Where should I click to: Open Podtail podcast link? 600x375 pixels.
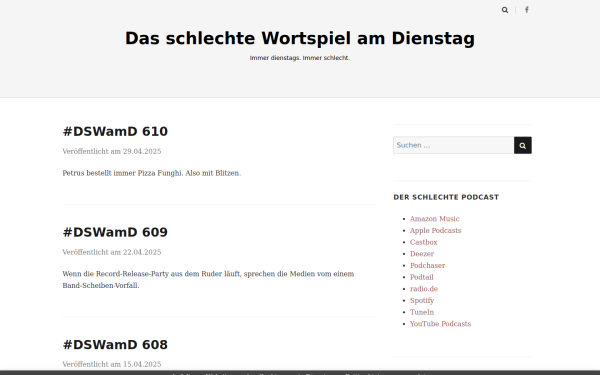coord(422,277)
